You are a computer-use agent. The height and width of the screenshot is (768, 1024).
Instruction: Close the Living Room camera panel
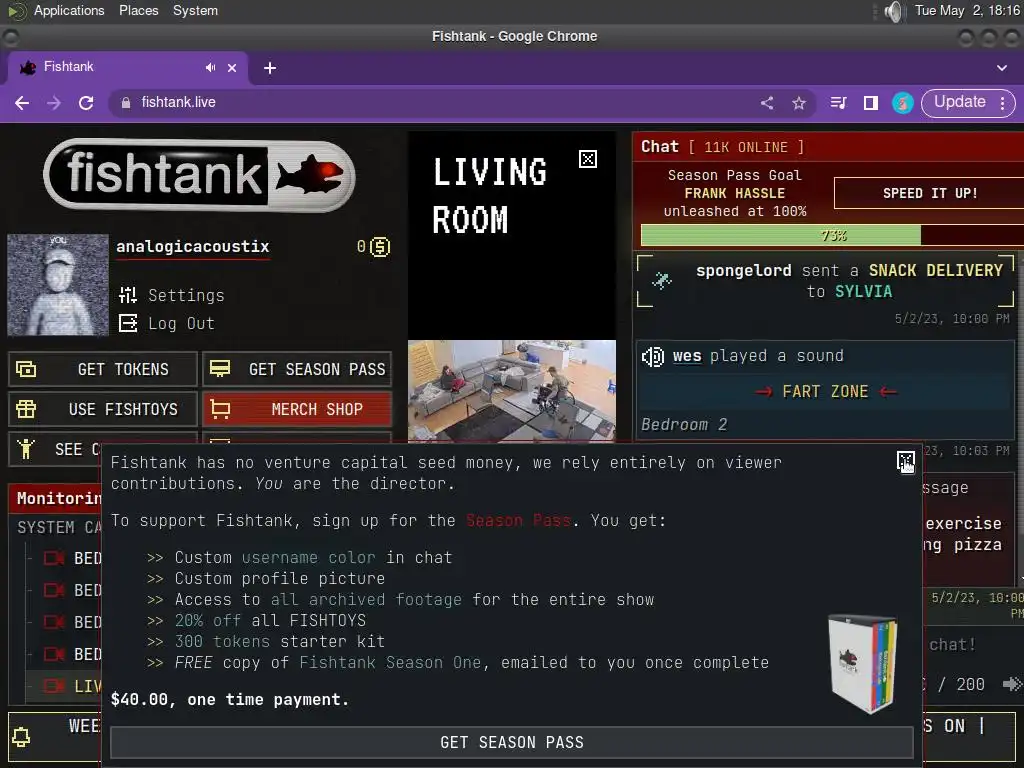coord(588,159)
